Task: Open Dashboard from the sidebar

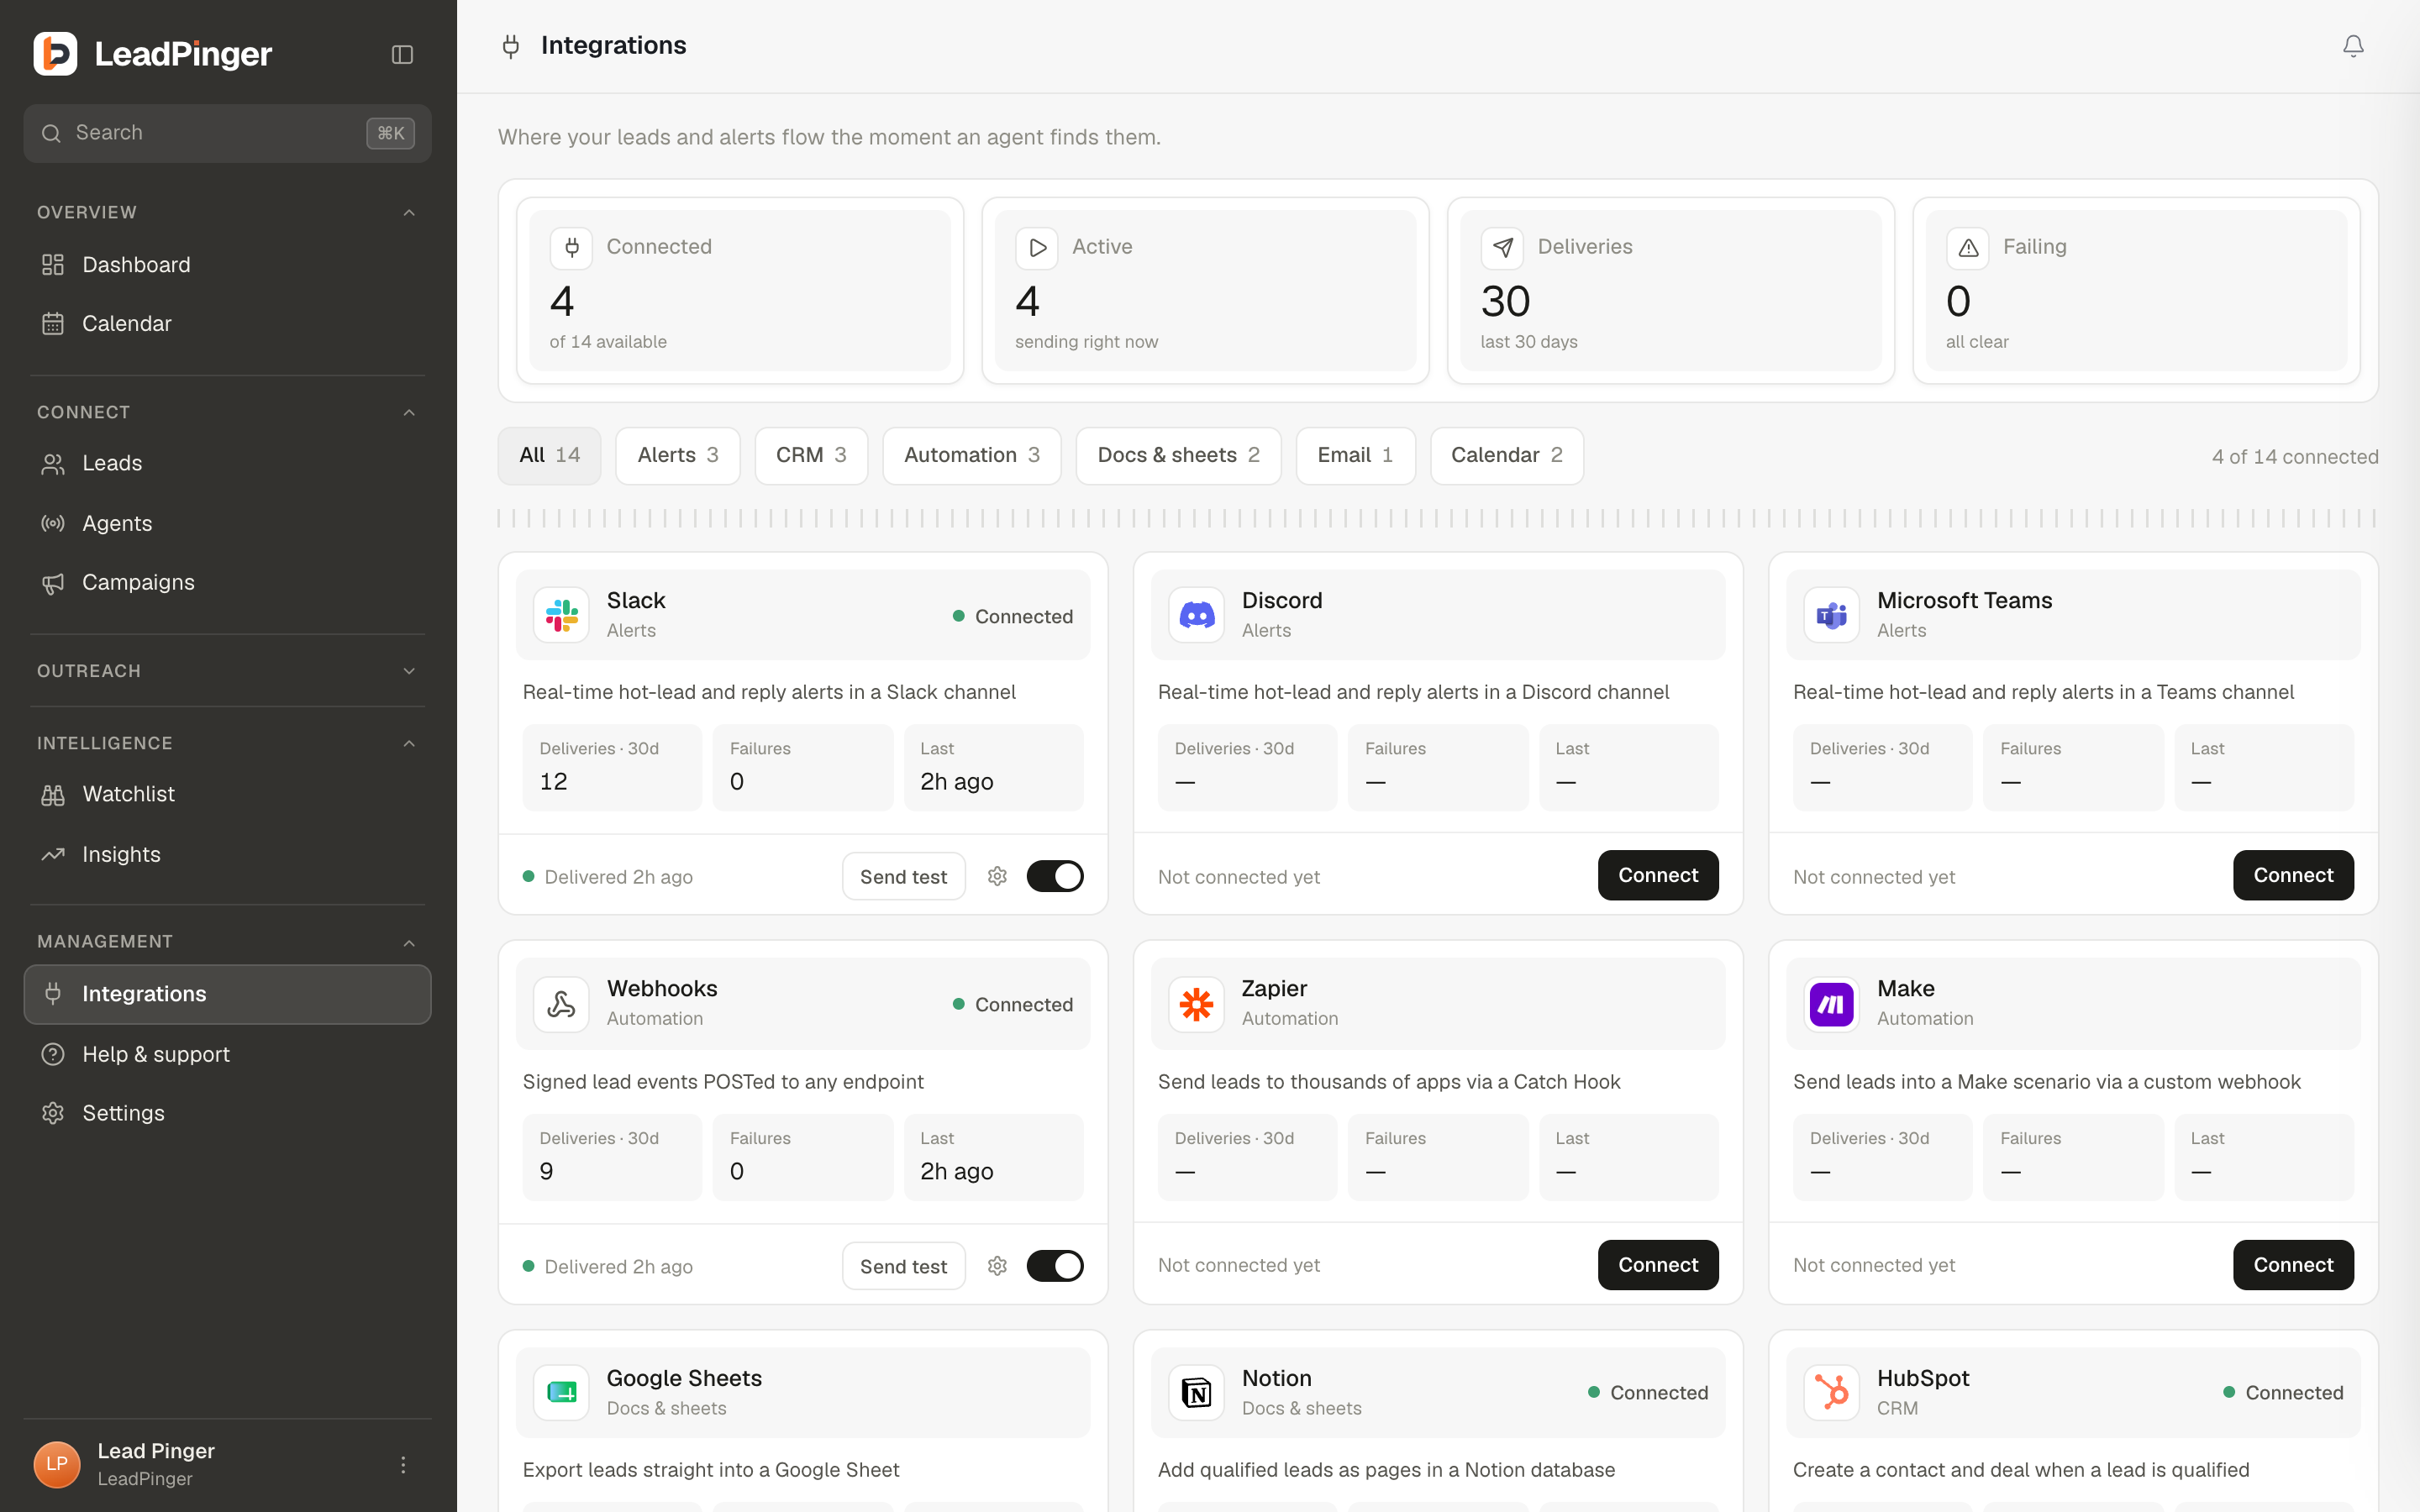Action: coord(228,265)
